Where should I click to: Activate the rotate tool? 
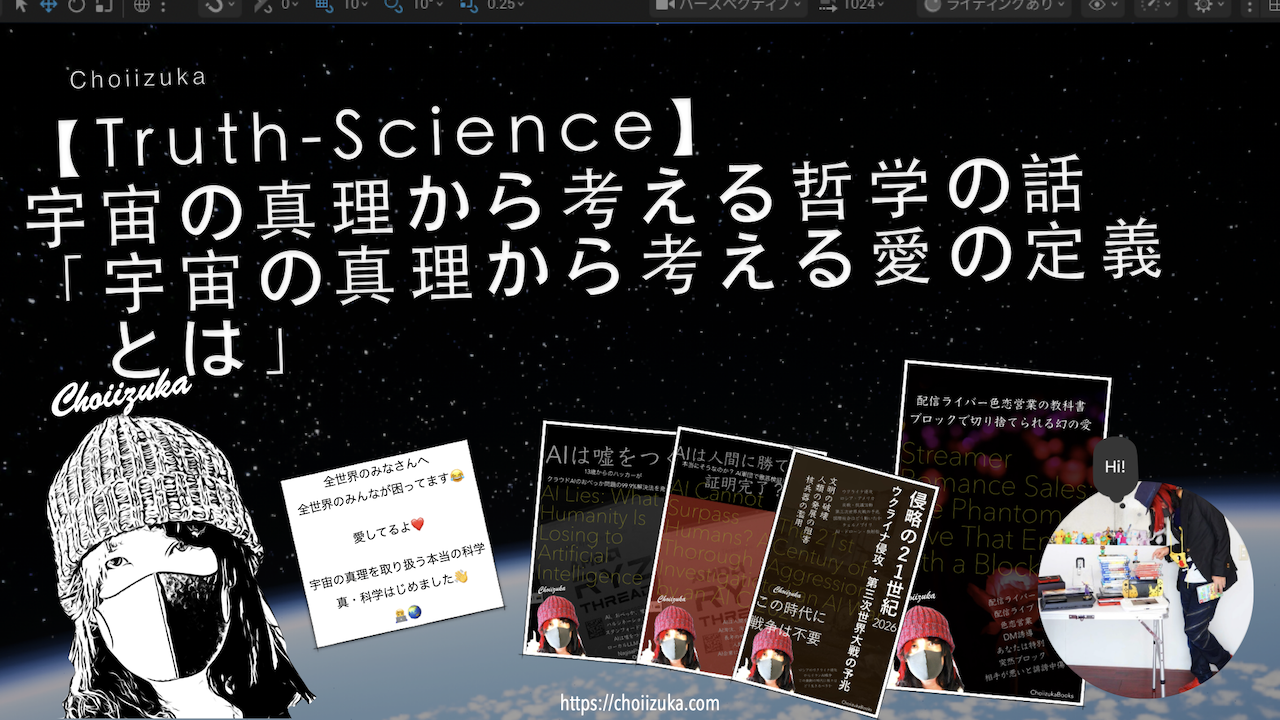[x=77, y=5]
